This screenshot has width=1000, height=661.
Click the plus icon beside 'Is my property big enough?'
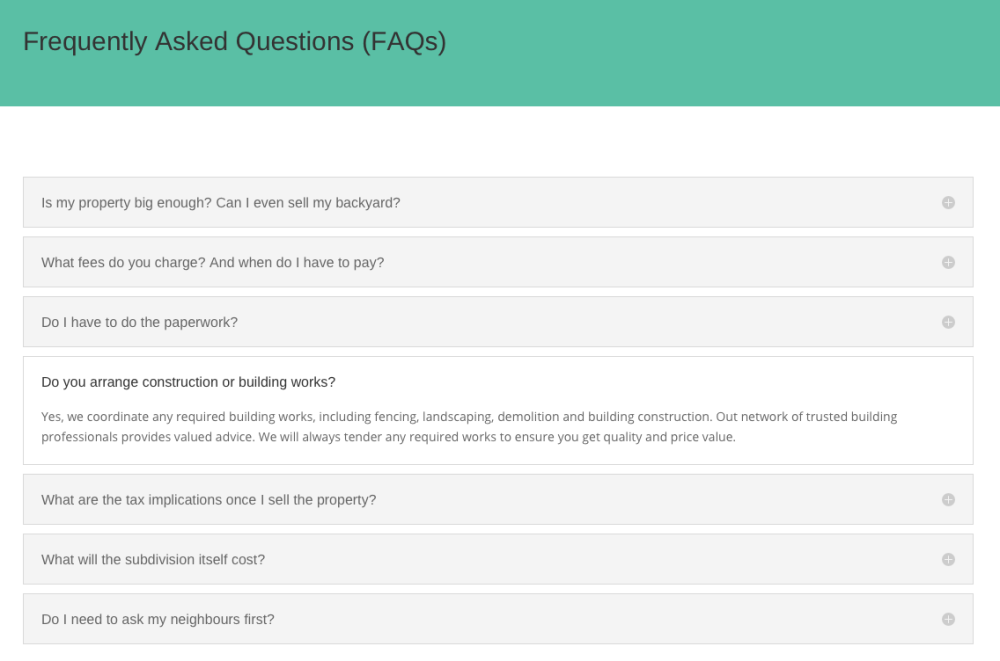tap(948, 202)
